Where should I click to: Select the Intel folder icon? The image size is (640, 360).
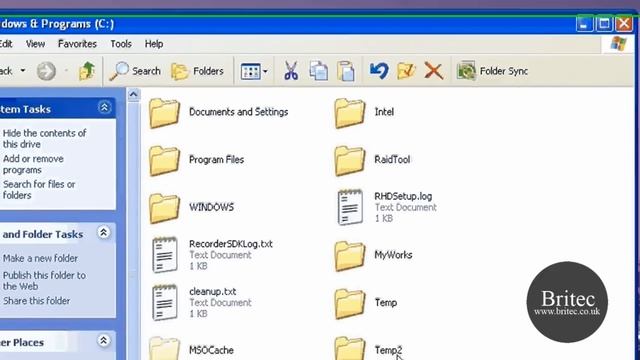(x=350, y=113)
